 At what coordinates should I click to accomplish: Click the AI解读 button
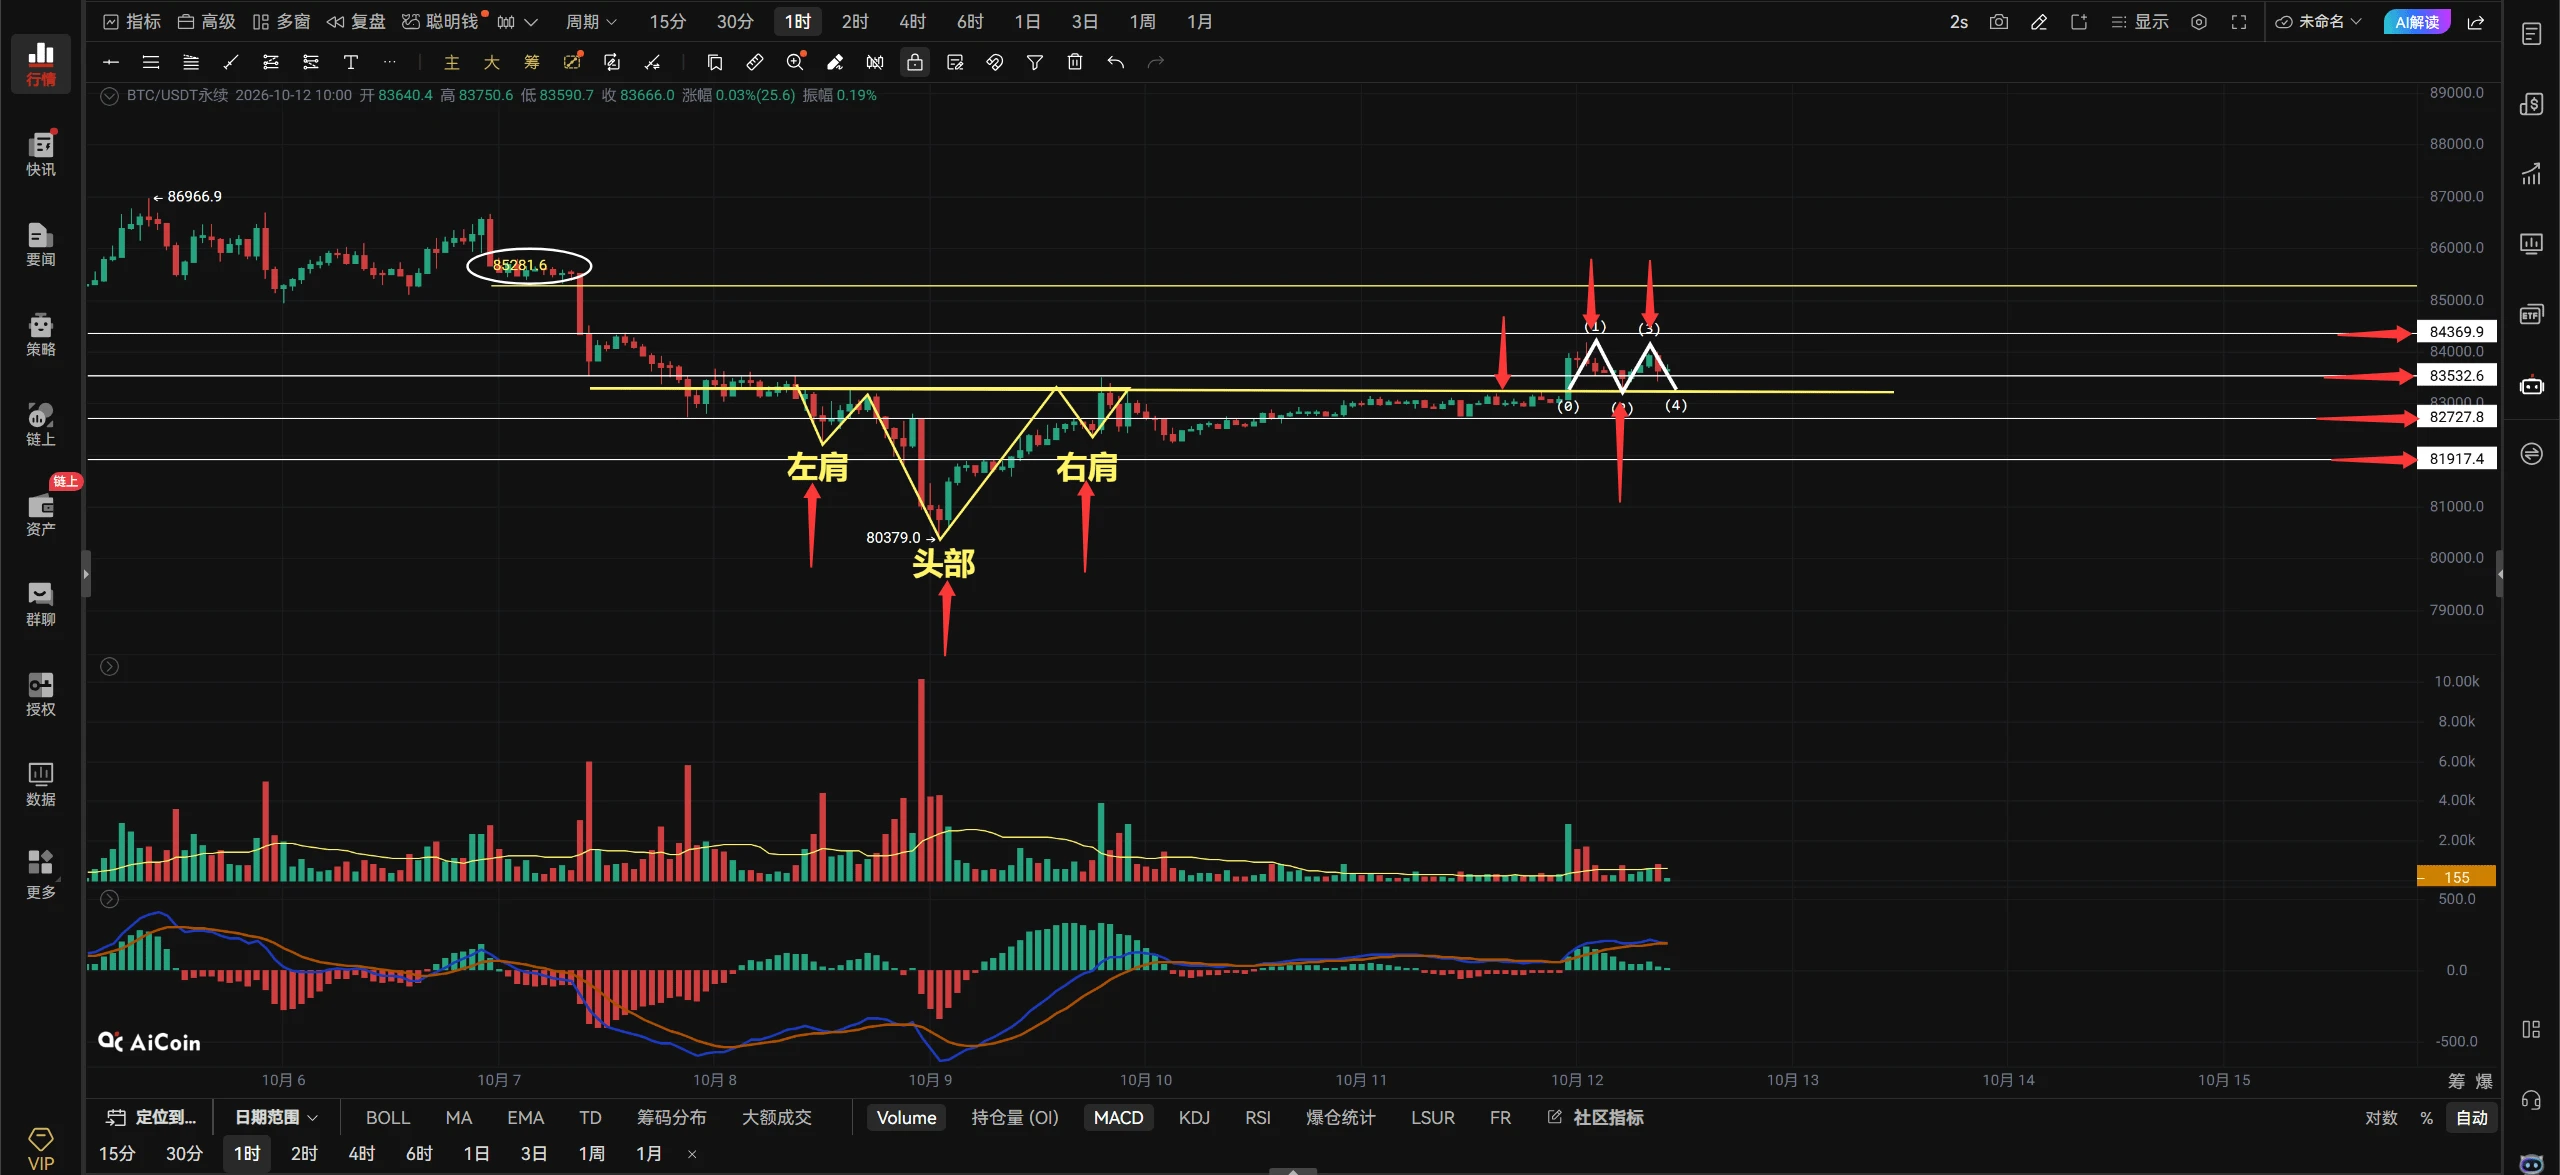2416,22
